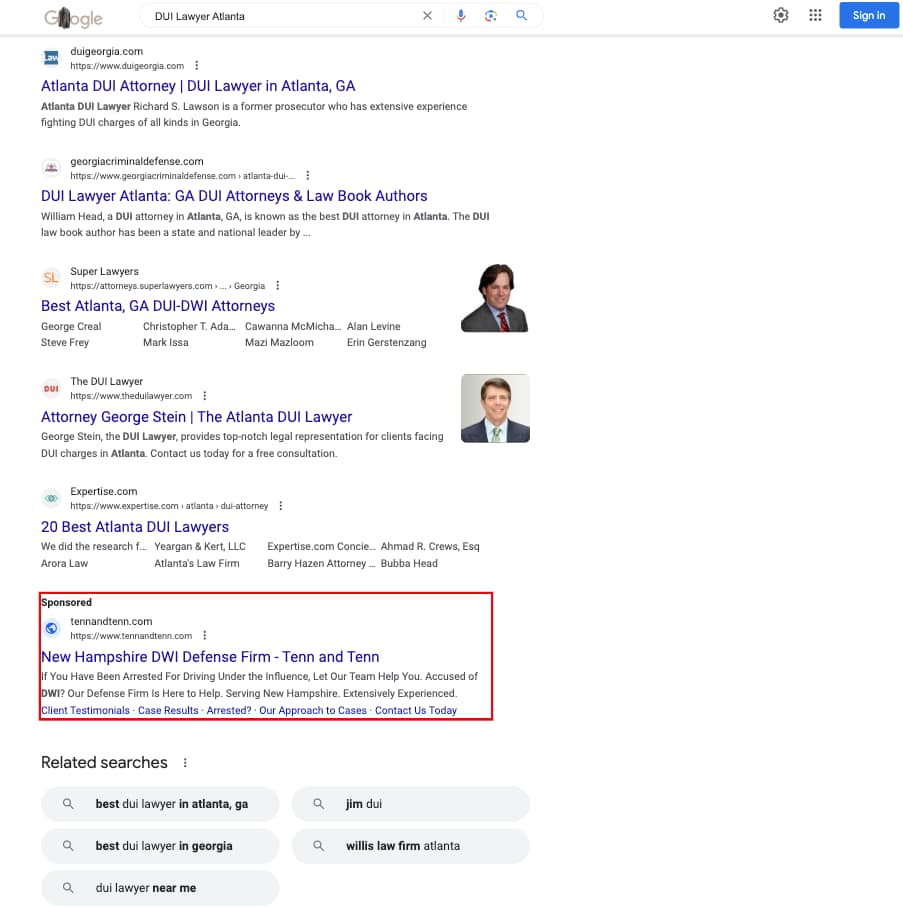
Task: Open Related searches more options menu
Action: (x=185, y=763)
